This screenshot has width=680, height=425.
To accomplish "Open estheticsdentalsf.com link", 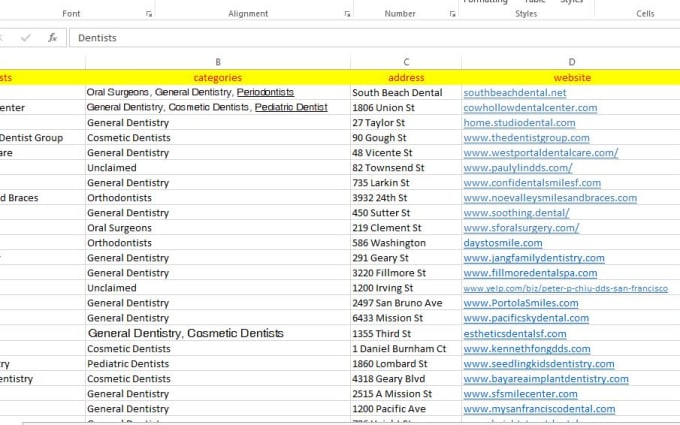I will 515,334.
